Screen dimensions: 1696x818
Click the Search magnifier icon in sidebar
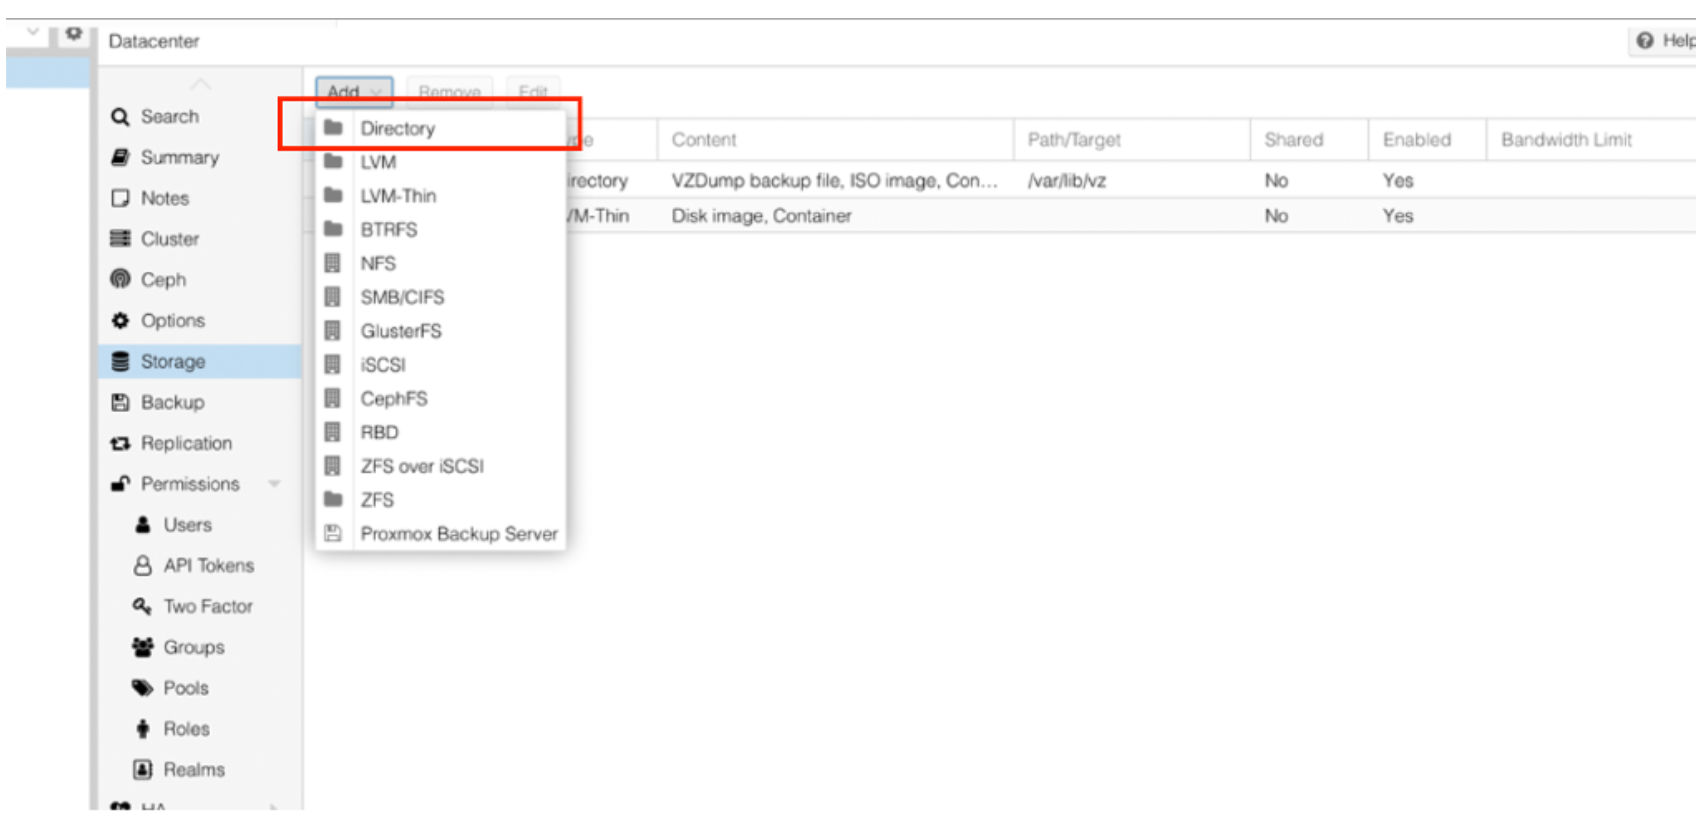120,117
